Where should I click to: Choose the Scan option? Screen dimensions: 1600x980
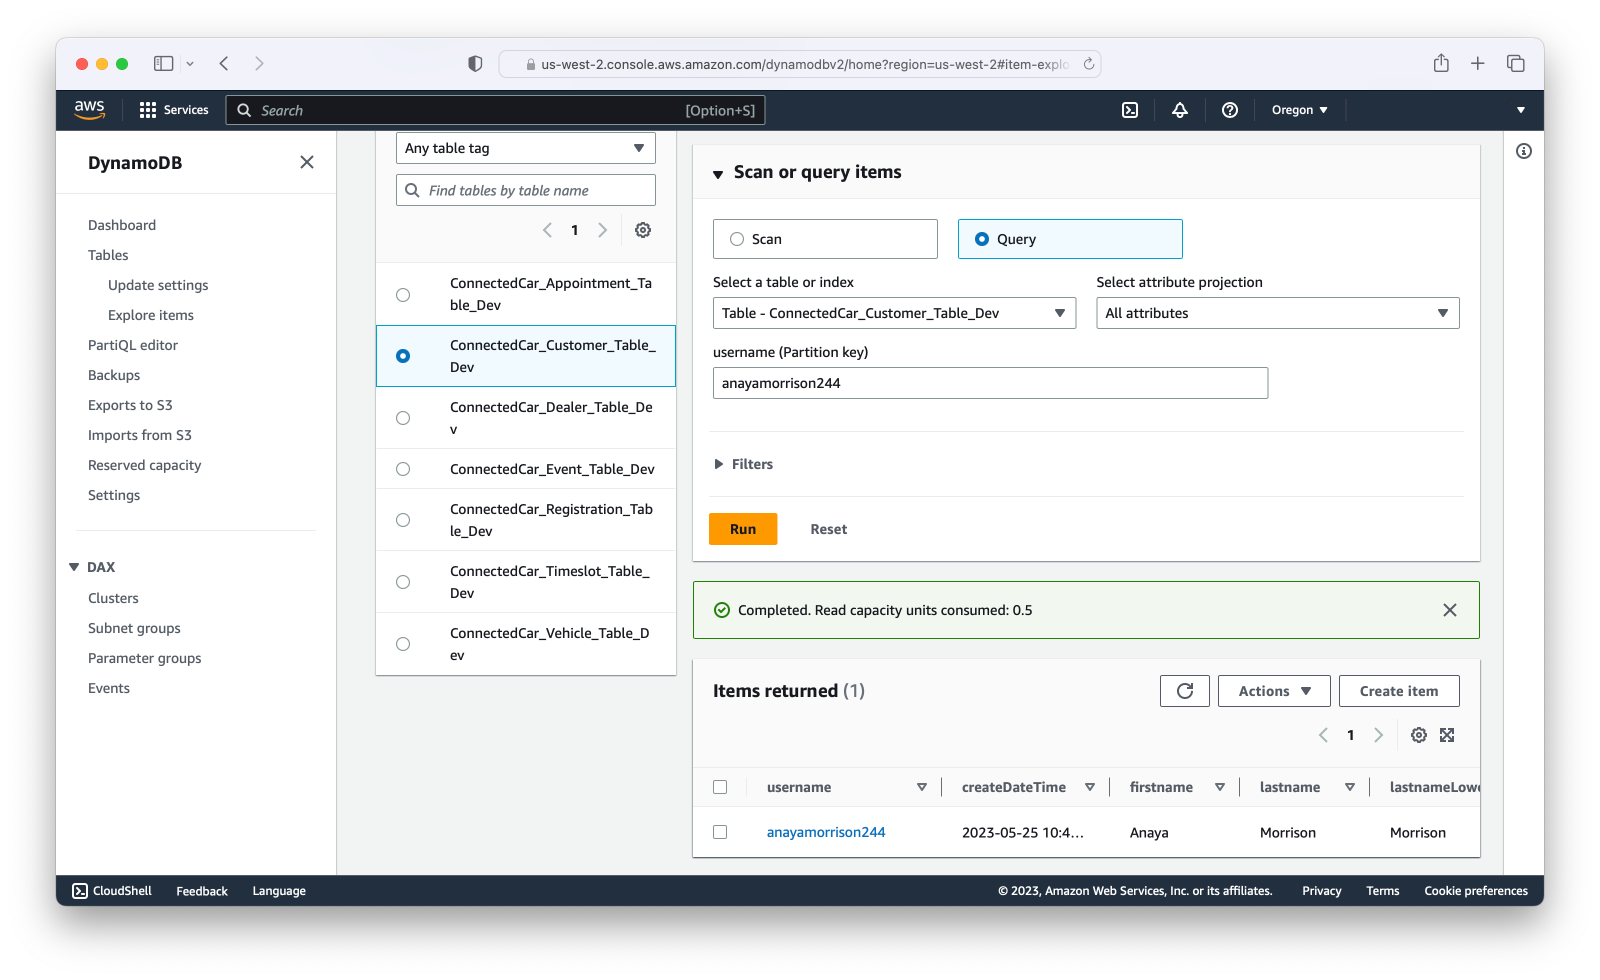point(825,239)
